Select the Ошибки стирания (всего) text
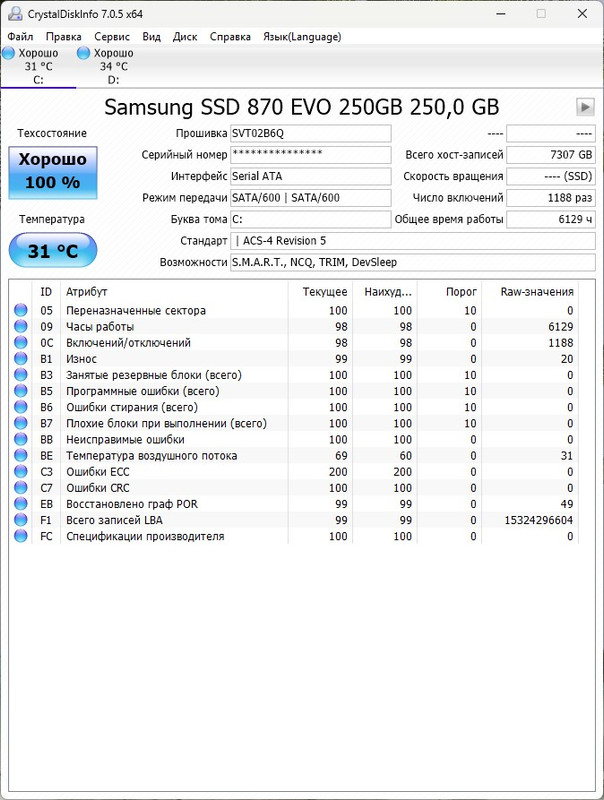This screenshot has width=604, height=800. point(132,407)
